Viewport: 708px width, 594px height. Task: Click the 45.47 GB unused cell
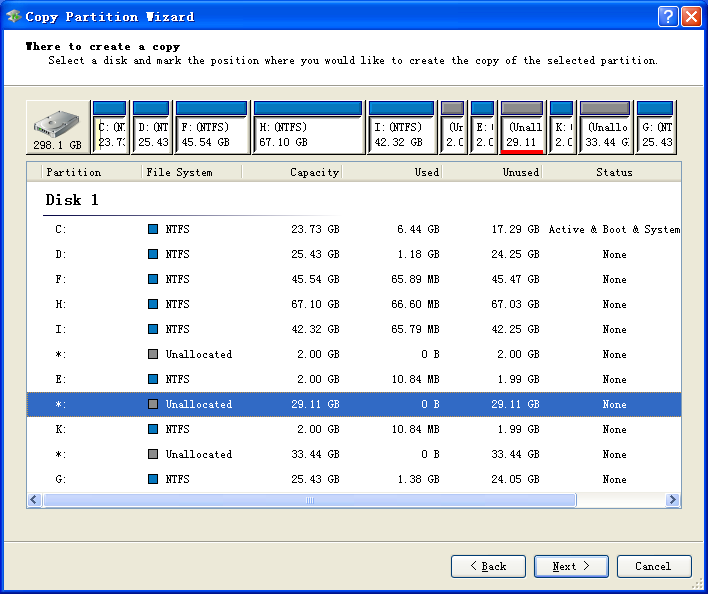point(515,279)
